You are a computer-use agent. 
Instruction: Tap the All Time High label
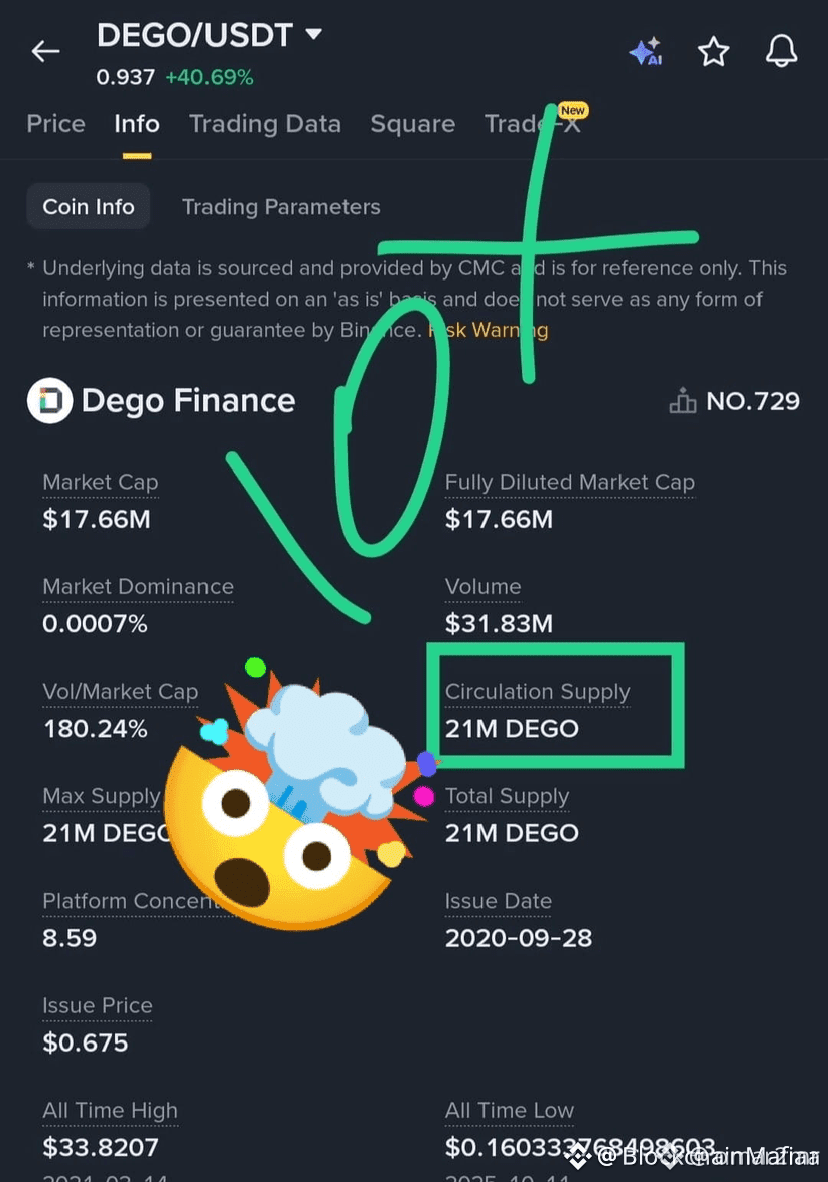click(x=110, y=1110)
